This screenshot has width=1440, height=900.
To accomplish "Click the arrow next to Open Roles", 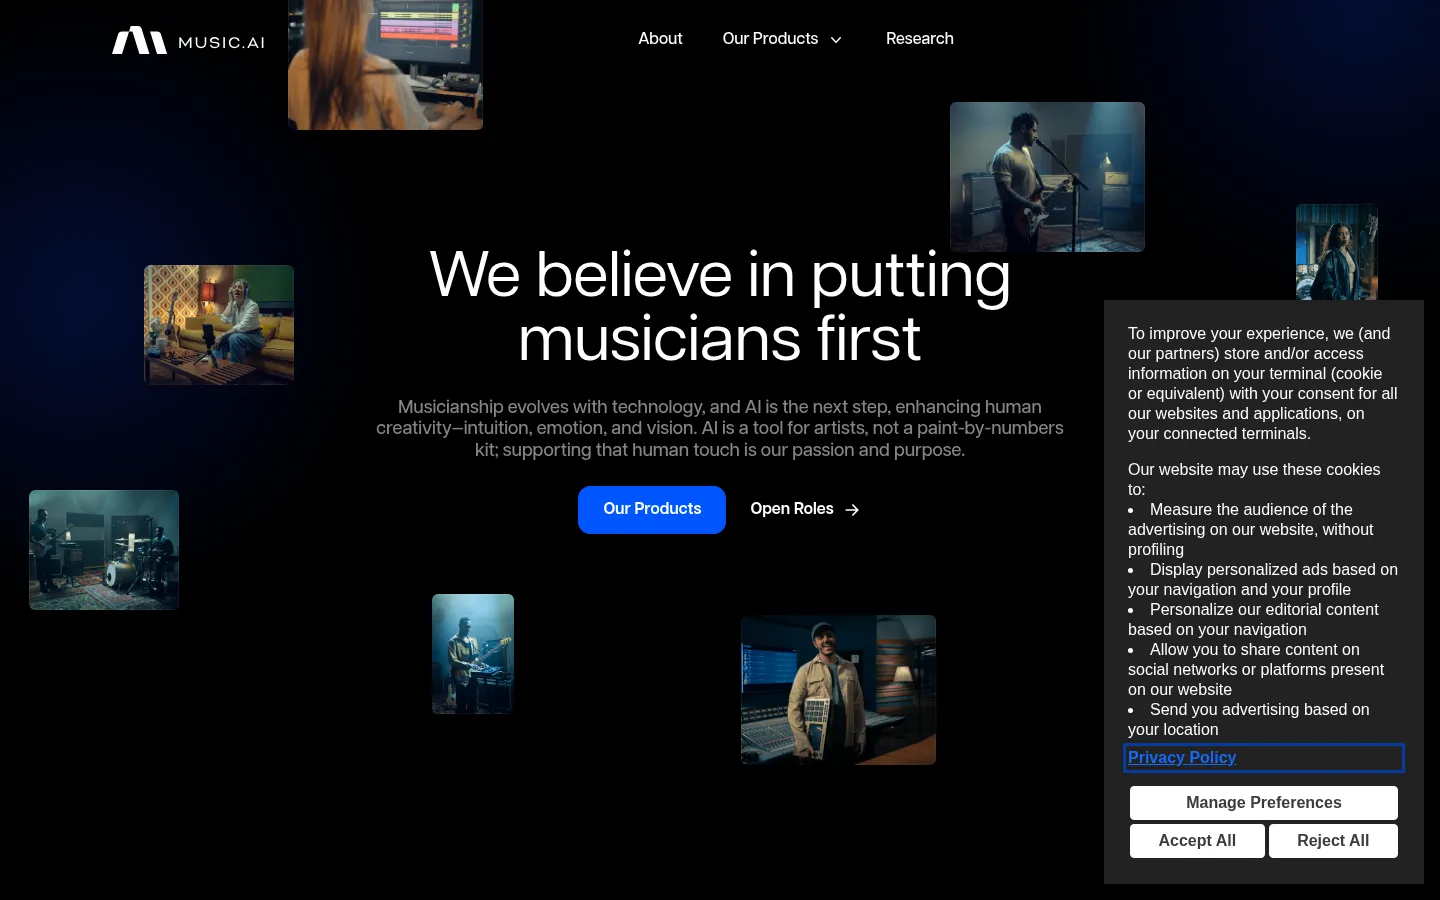I will pos(852,510).
